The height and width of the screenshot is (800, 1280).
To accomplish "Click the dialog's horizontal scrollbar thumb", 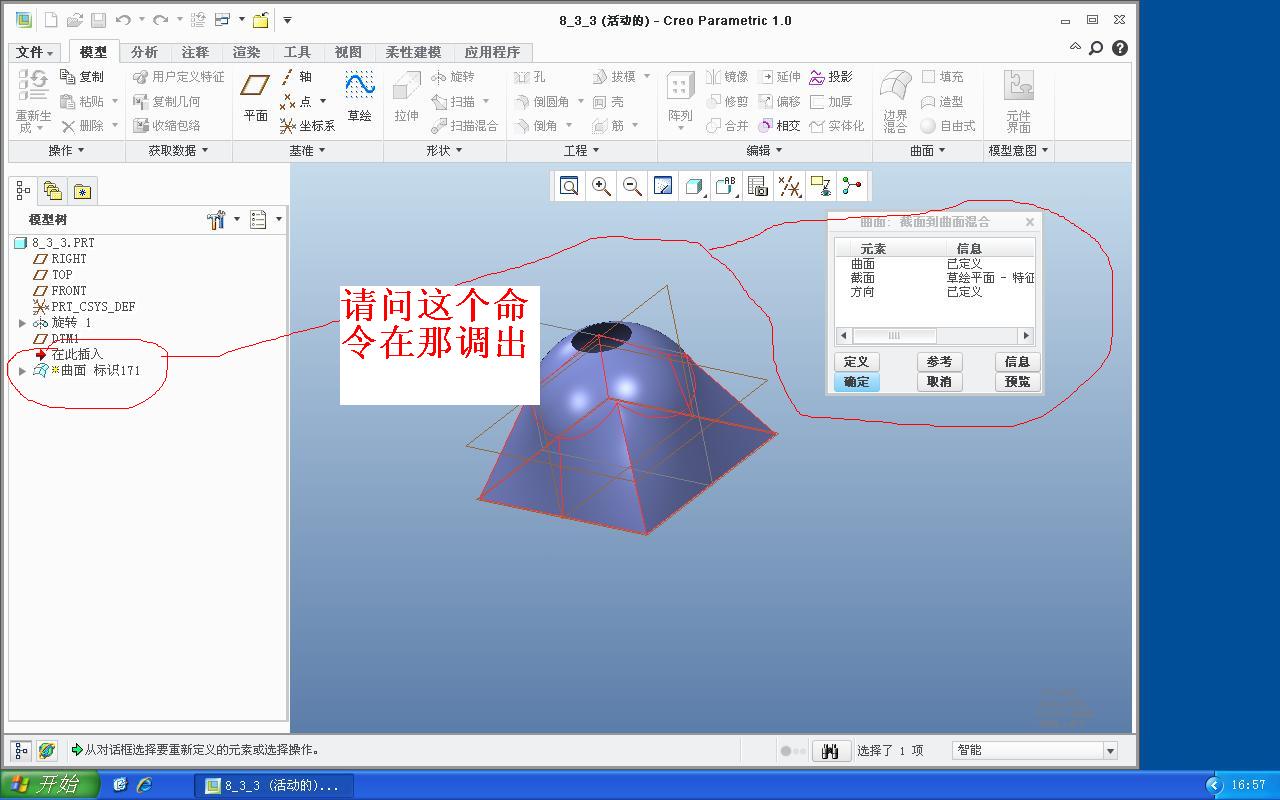I will 894,336.
